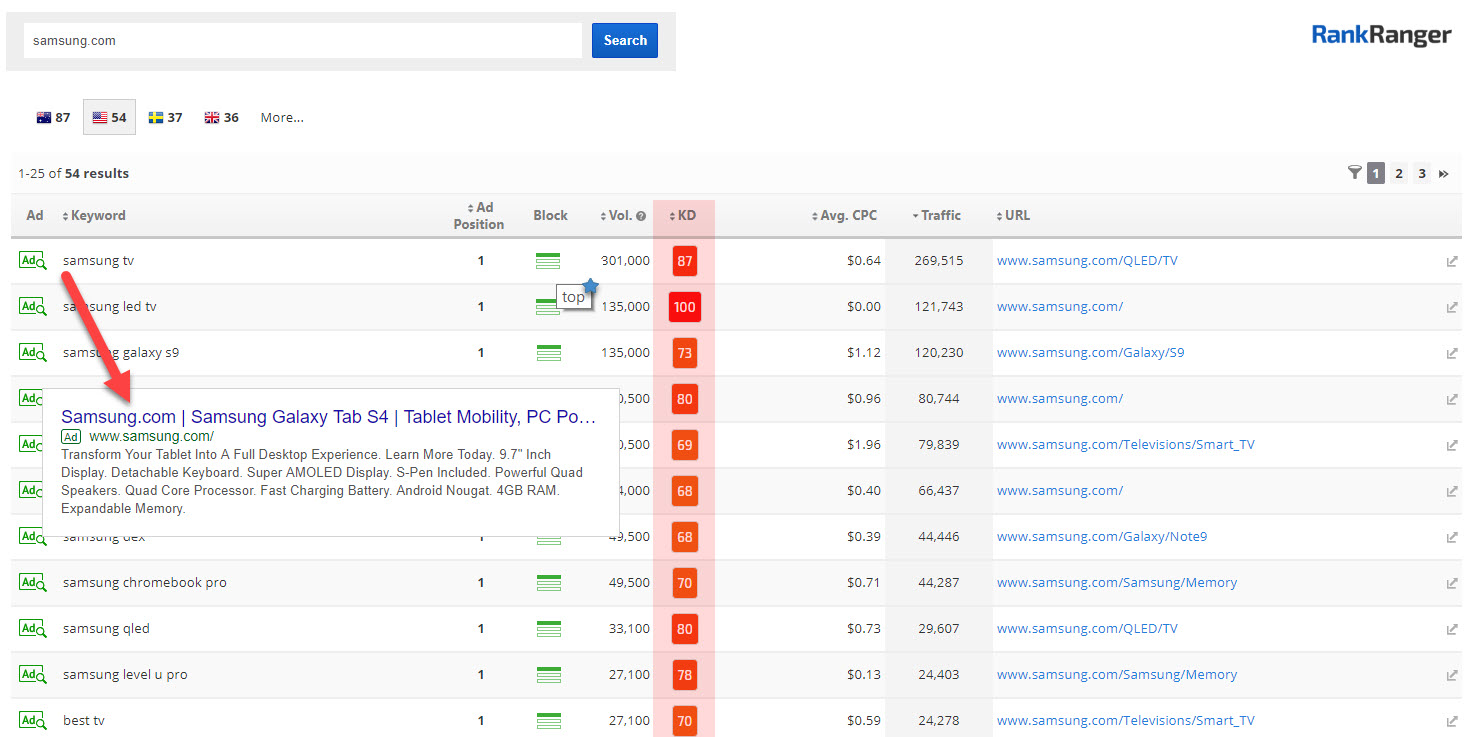Switch to the Sweden flag tab with 37
Image resolution: width=1476 pixels, height=737 pixels.
(165, 117)
